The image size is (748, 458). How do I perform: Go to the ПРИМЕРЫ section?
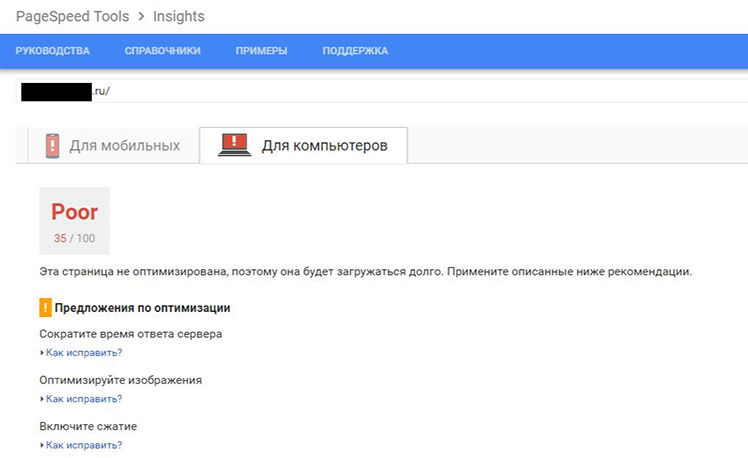[x=262, y=51]
